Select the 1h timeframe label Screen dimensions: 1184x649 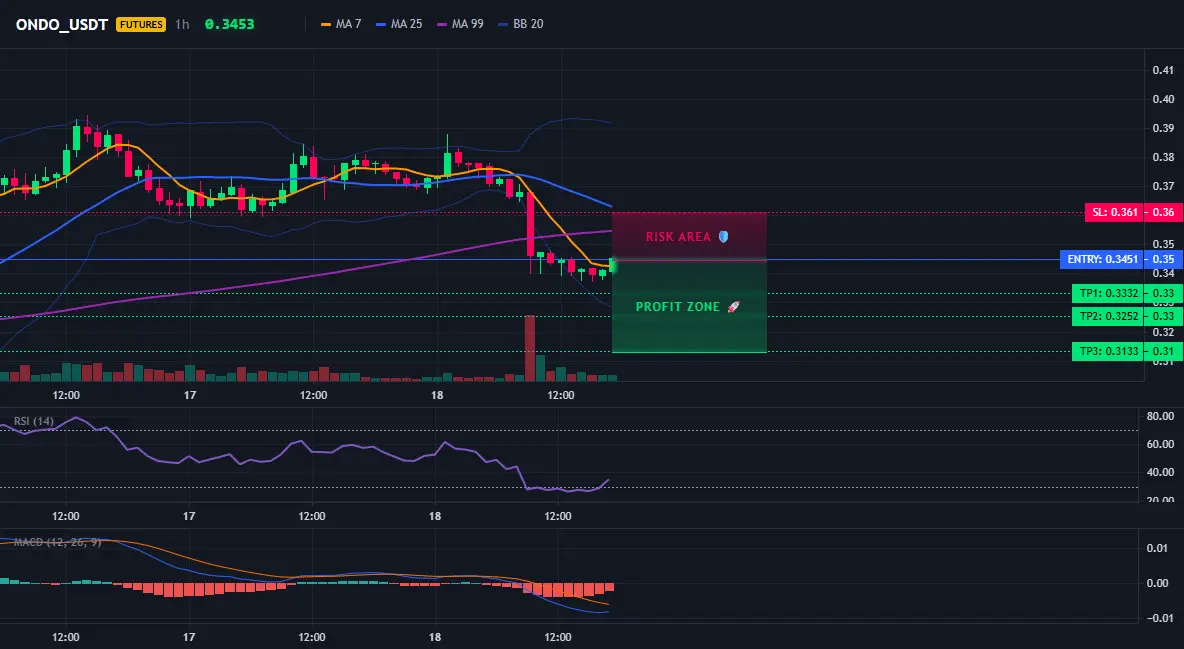(182, 24)
